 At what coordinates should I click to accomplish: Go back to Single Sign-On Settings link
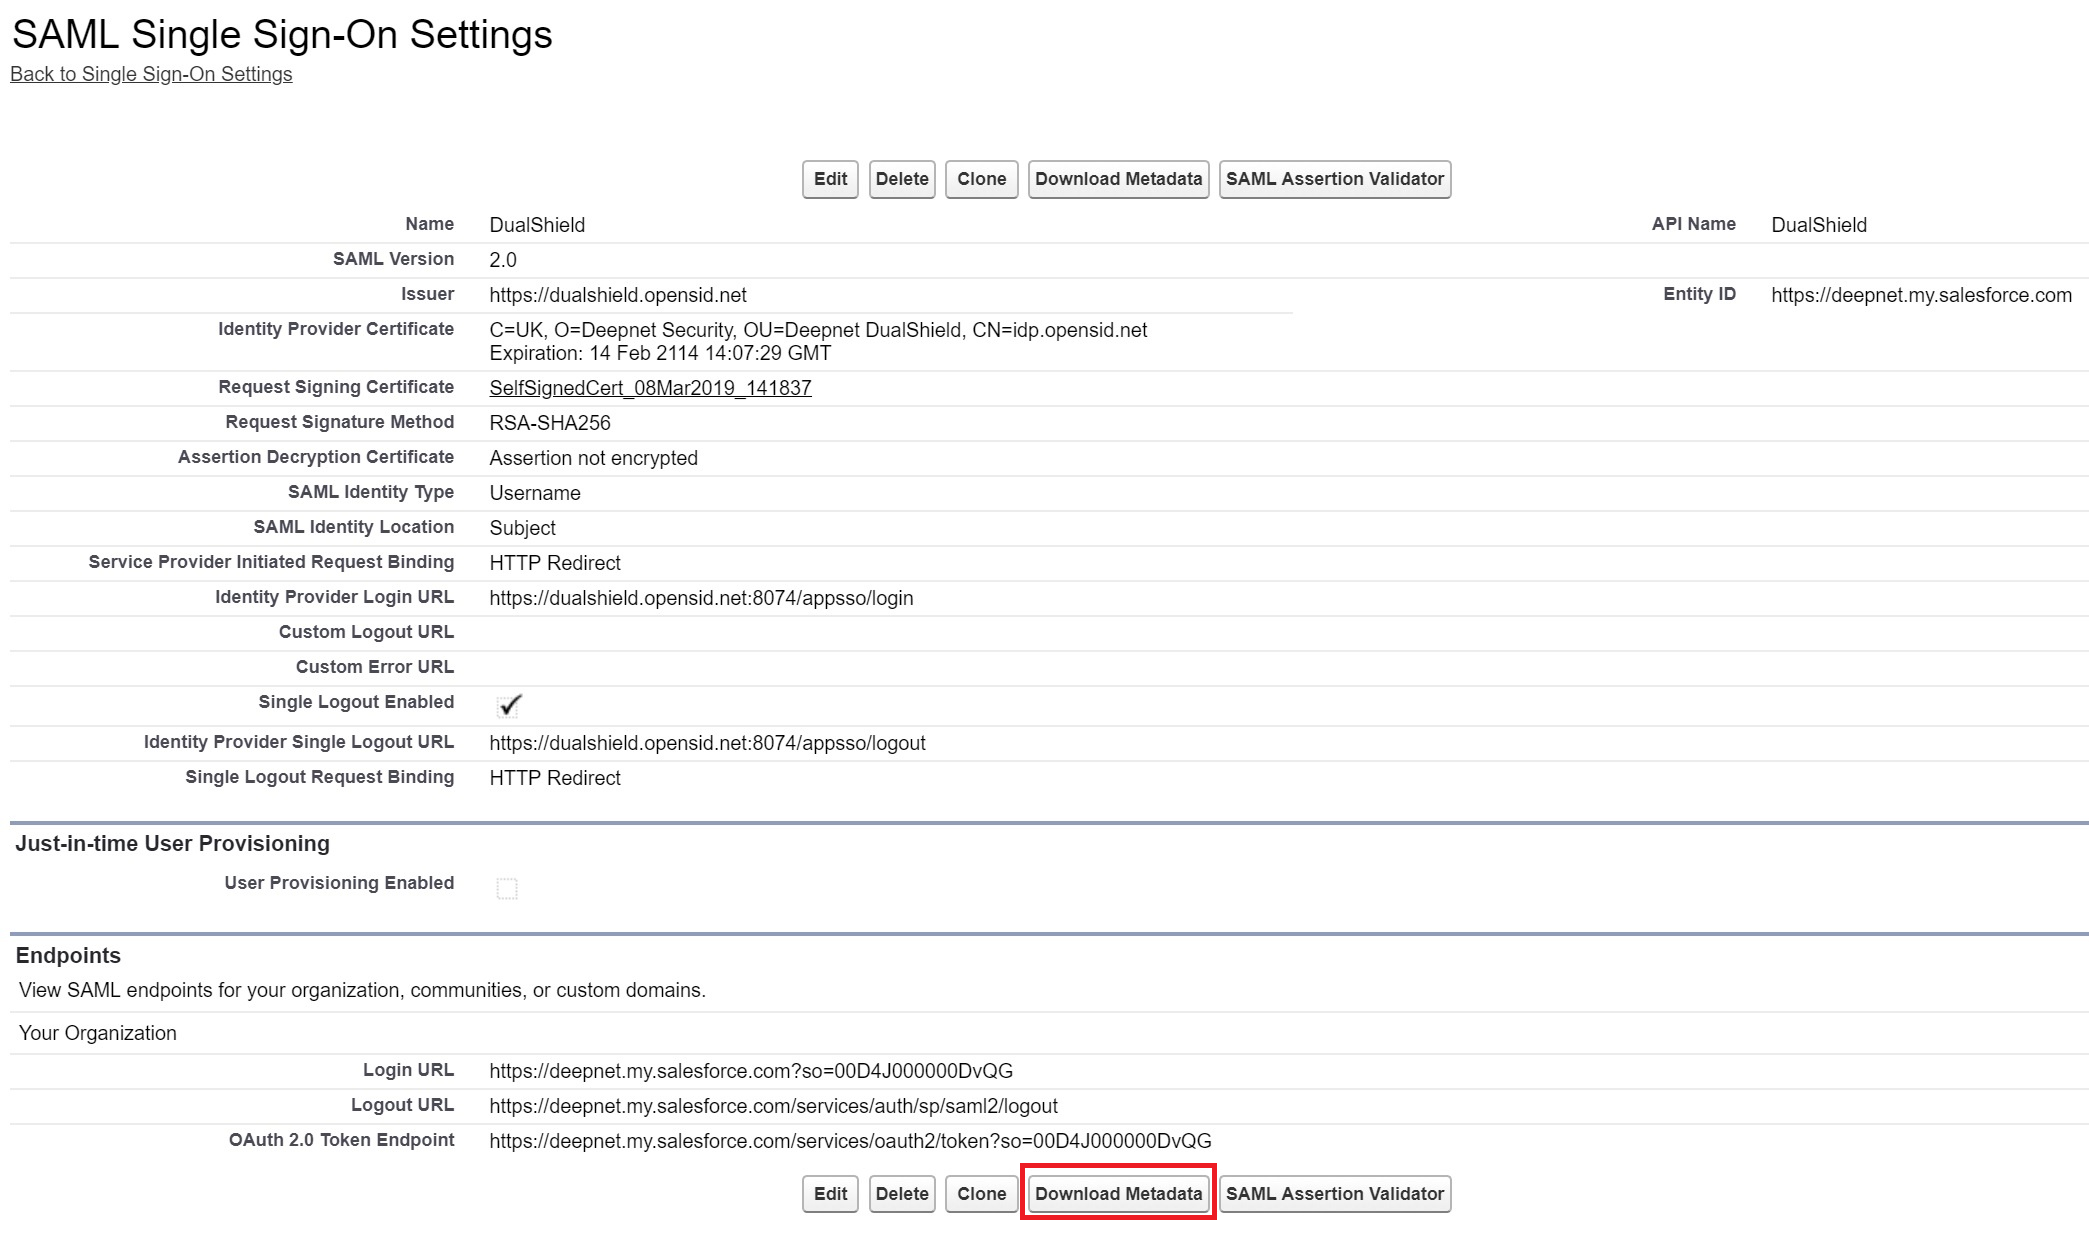pos(151,74)
